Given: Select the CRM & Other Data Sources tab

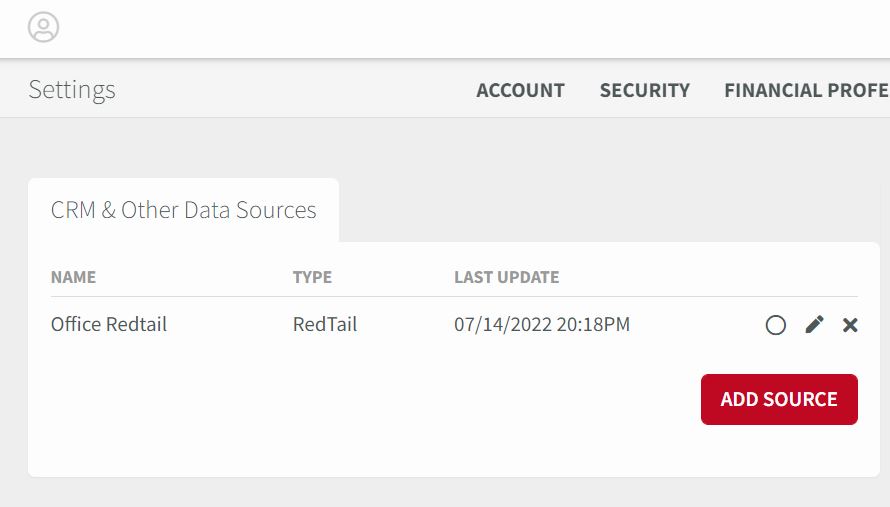Looking at the screenshot, I should (x=183, y=210).
